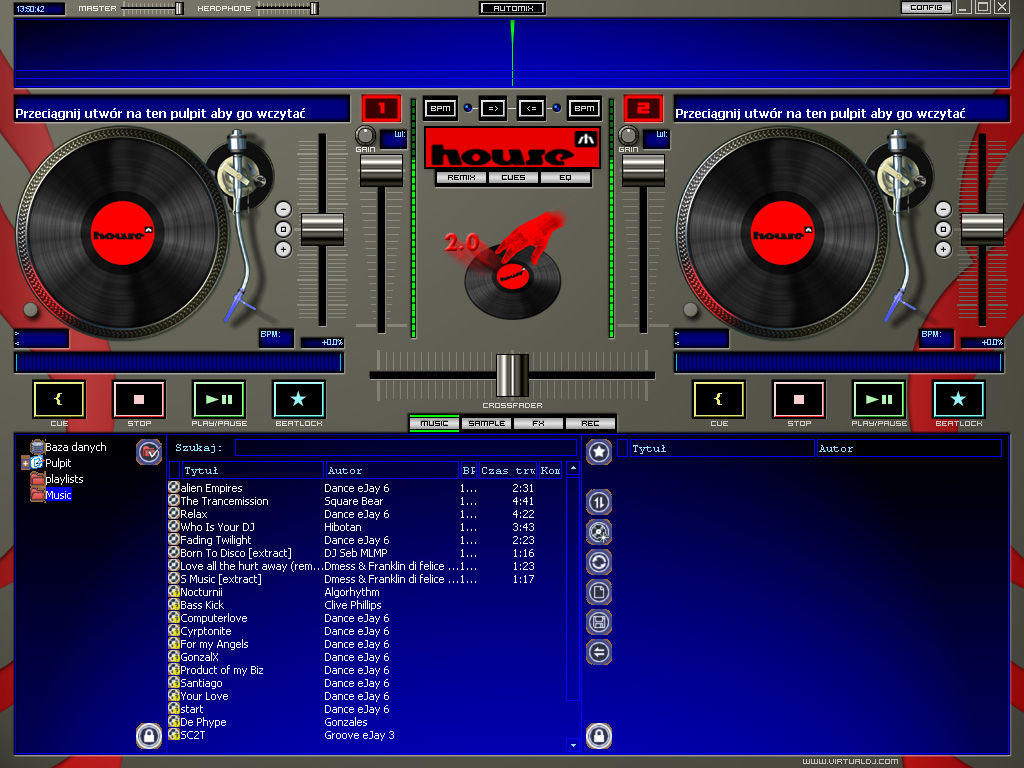This screenshot has height=768, width=1024.
Task: Click the disc with sparkle icon
Action: pyautogui.click(x=599, y=532)
